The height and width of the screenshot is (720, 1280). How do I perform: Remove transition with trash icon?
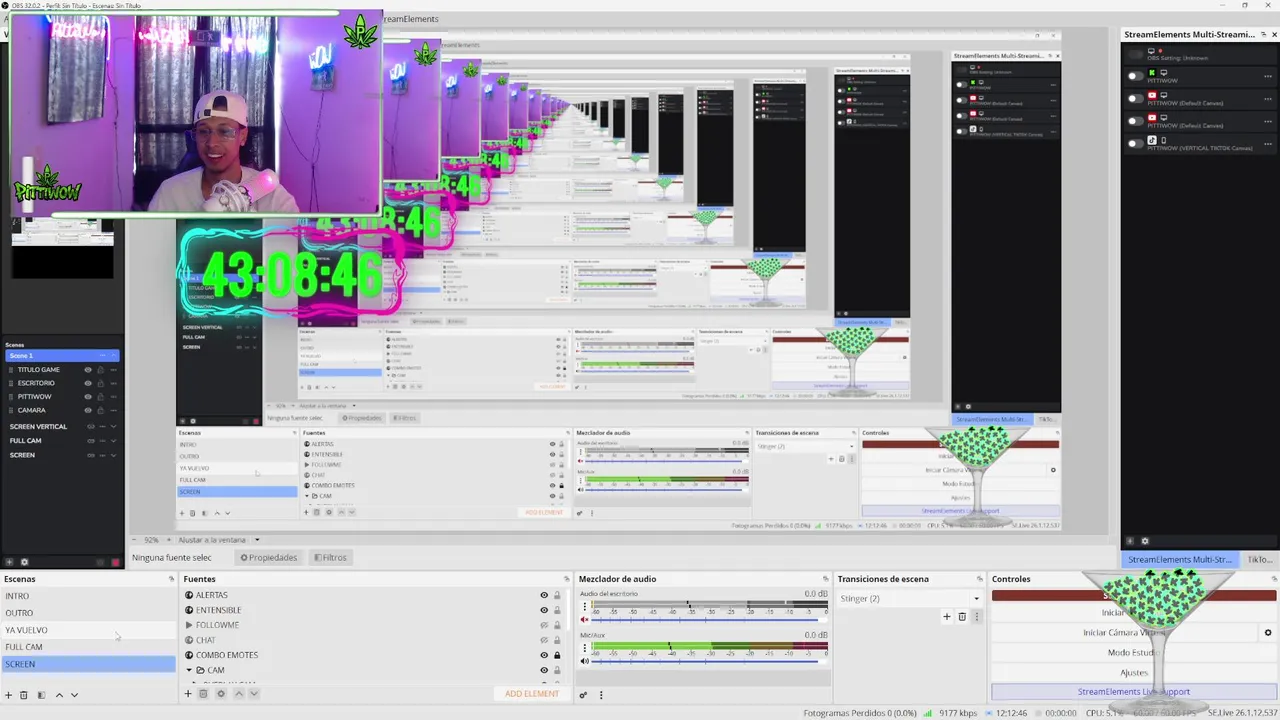click(x=962, y=617)
